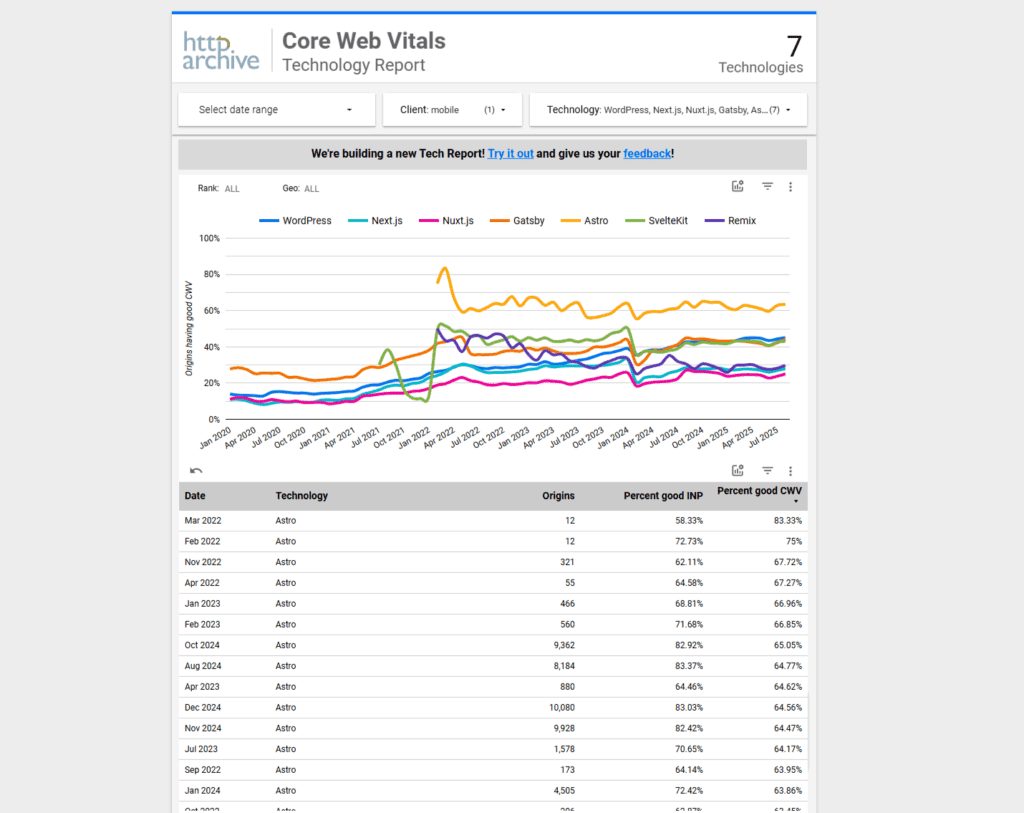1024x813 pixels.
Task: Click Oct 2024 date cell
Action: (202, 645)
